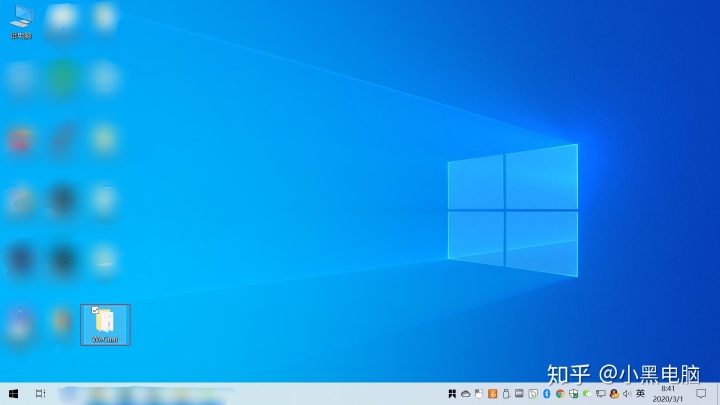Open the Windows Start menu
This screenshot has height=405, width=720.
[13, 394]
